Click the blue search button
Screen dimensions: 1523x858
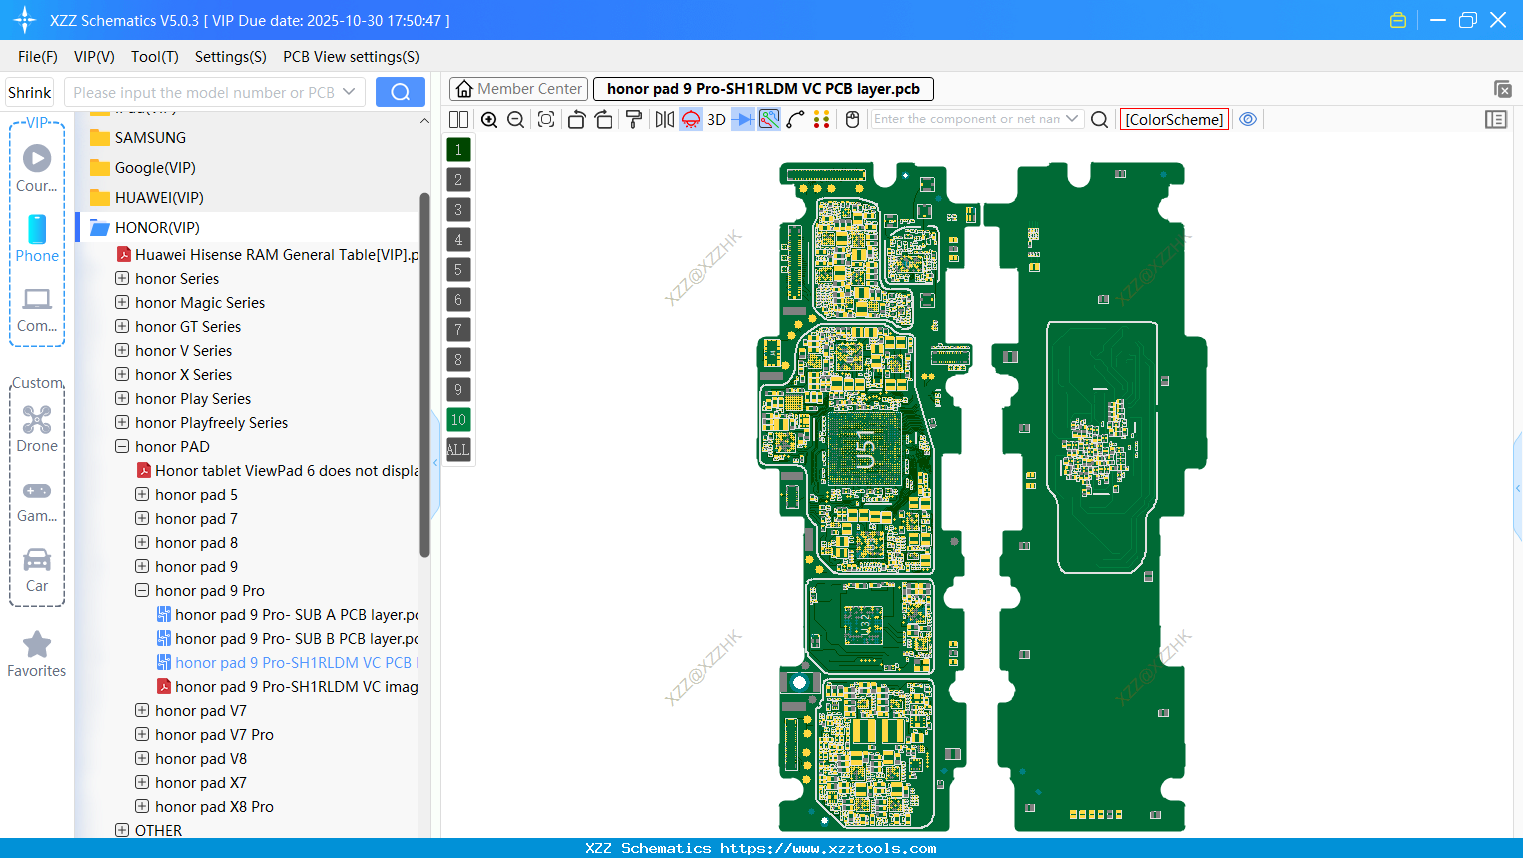coord(400,92)
